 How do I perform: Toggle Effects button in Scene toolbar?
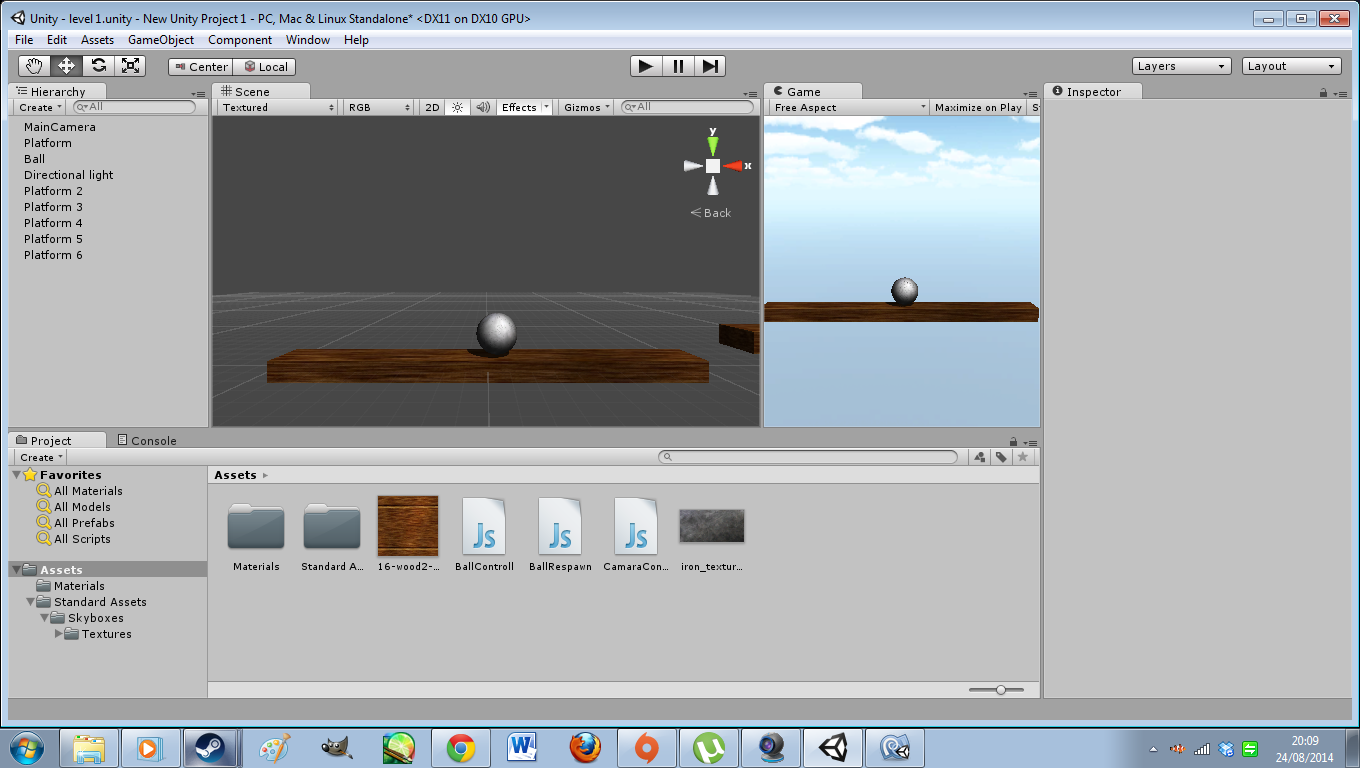(x=519, y=107)
